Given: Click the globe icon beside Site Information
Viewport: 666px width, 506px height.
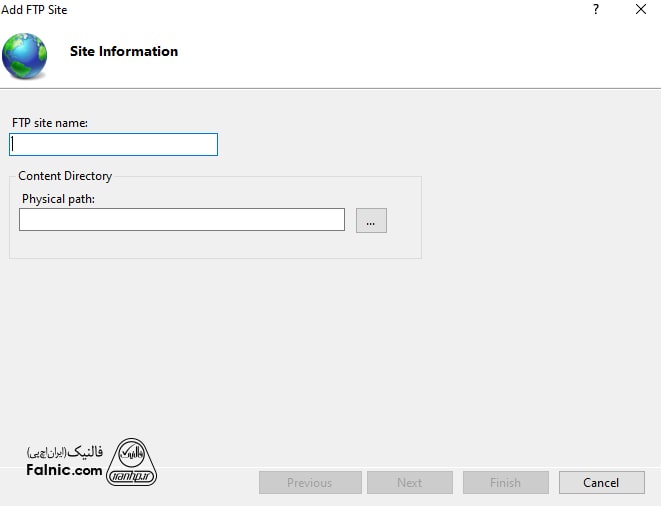Looking at the screenshot, I should coord(24,56).
